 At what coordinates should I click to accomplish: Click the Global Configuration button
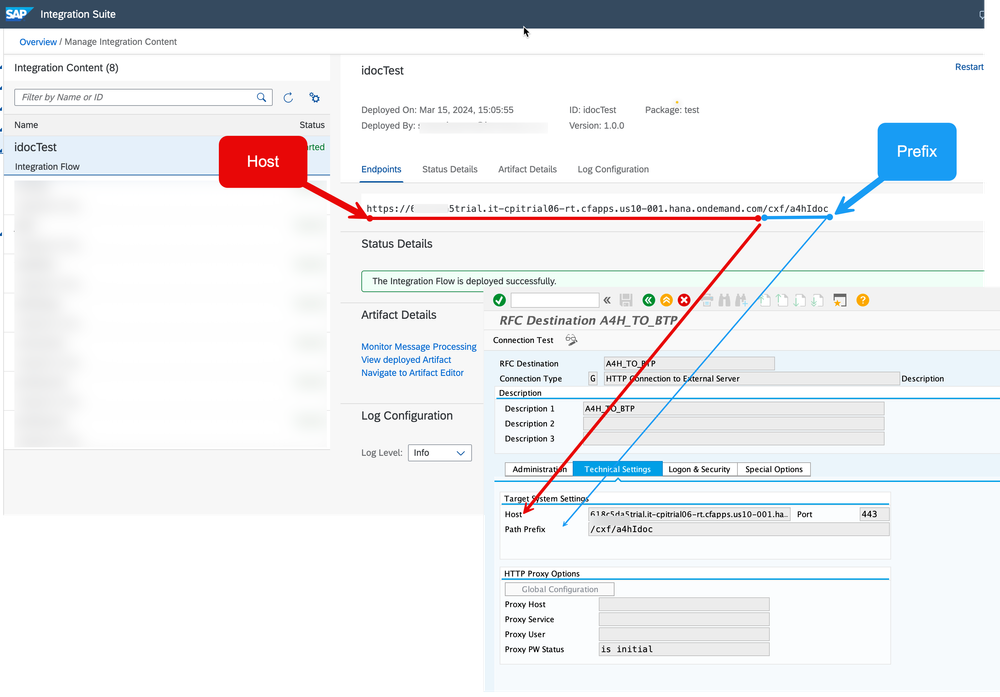coord(559,588)
